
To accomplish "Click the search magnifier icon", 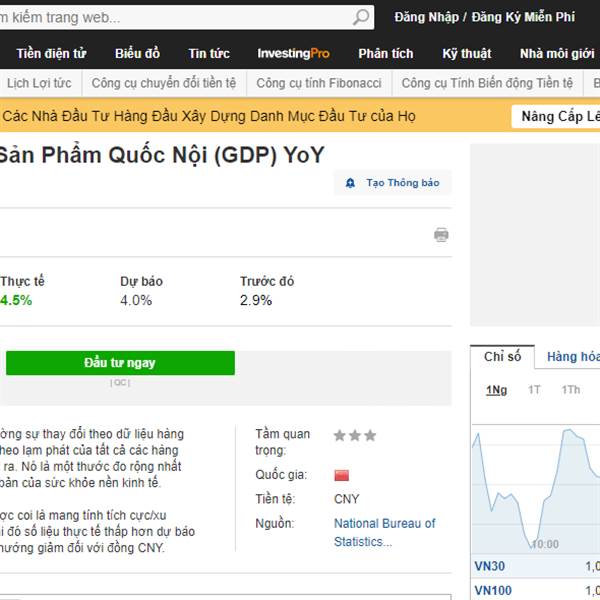I will (x=361, y=17).
